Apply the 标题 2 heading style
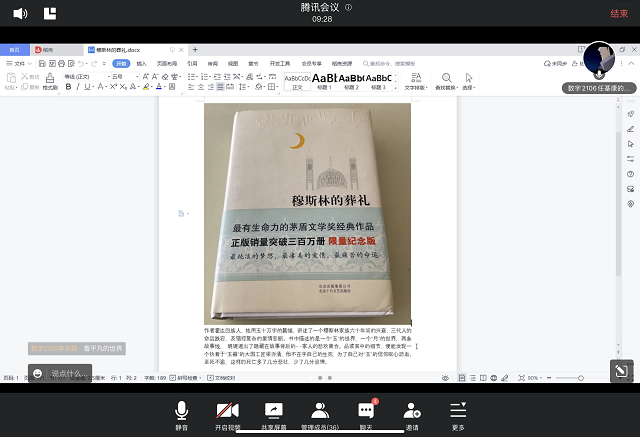 pyautogui.click(x=351, y=82)
